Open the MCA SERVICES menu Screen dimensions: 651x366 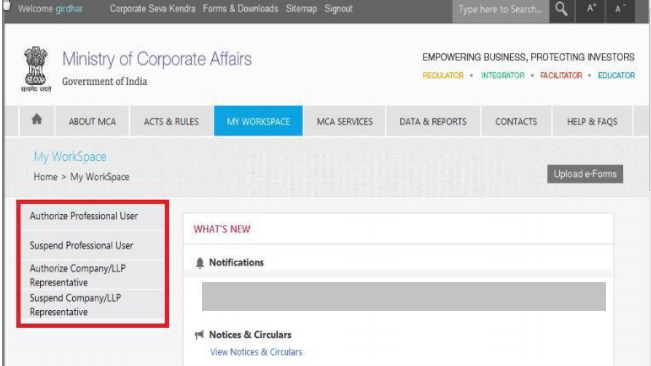(x=345, y=121)
